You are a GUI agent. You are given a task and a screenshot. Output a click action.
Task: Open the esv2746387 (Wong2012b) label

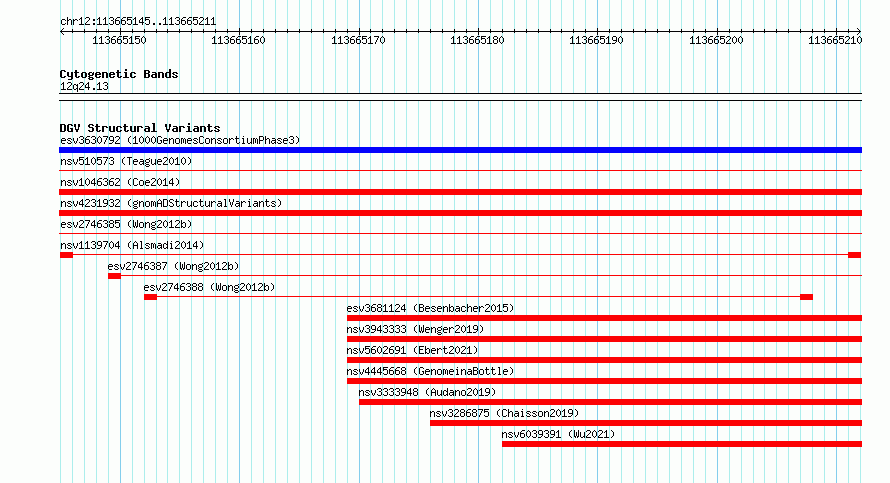(173, 266)
